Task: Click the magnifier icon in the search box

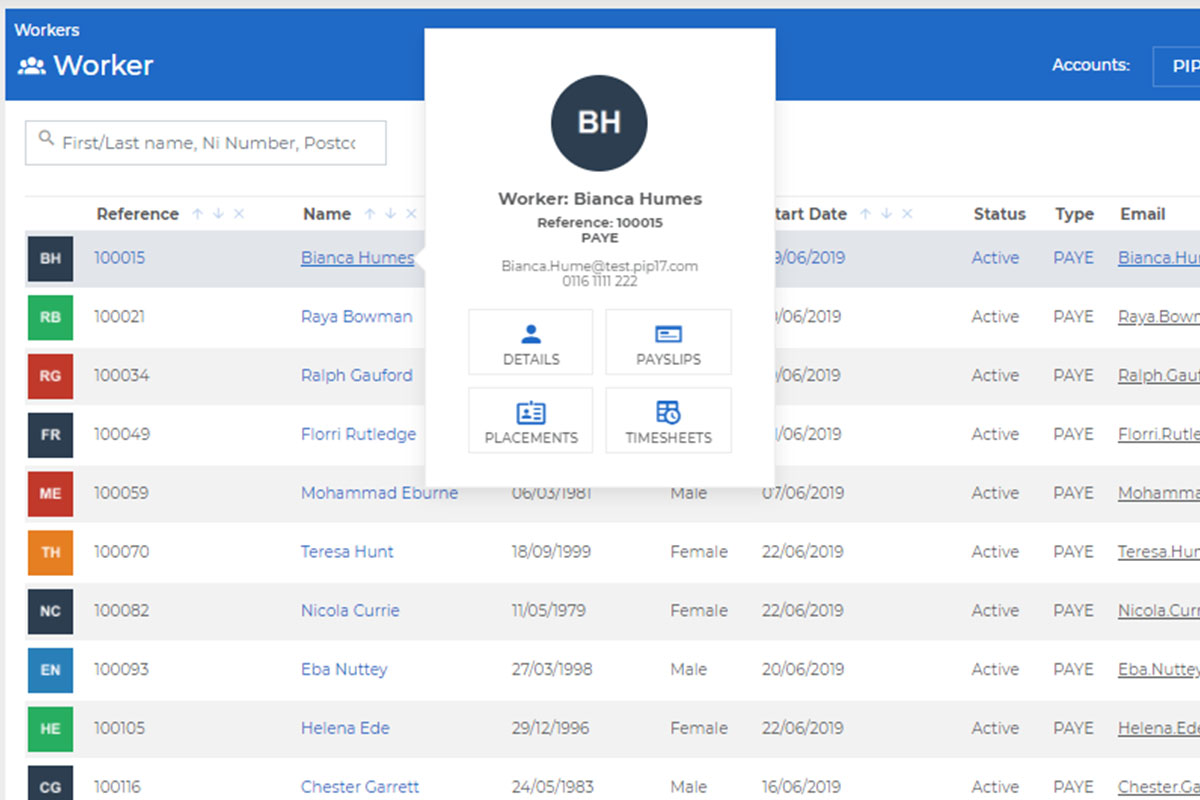Action: pyautogui.click(x=46, y=139)
